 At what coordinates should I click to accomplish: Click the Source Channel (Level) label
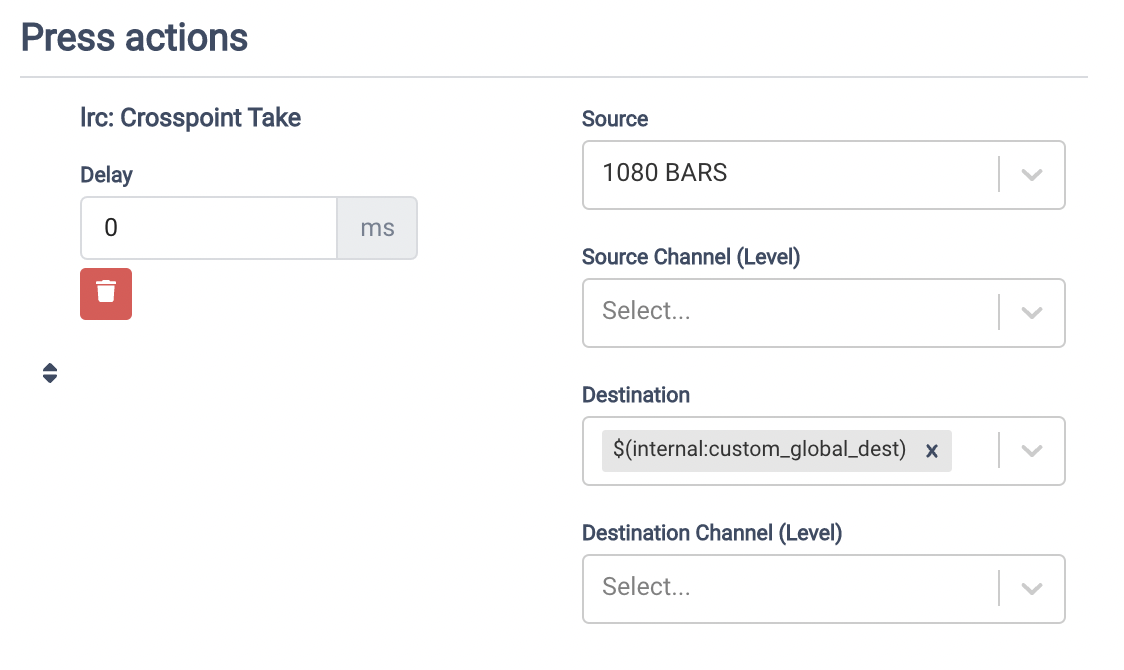pyautogui.click(x=691, y=257)
